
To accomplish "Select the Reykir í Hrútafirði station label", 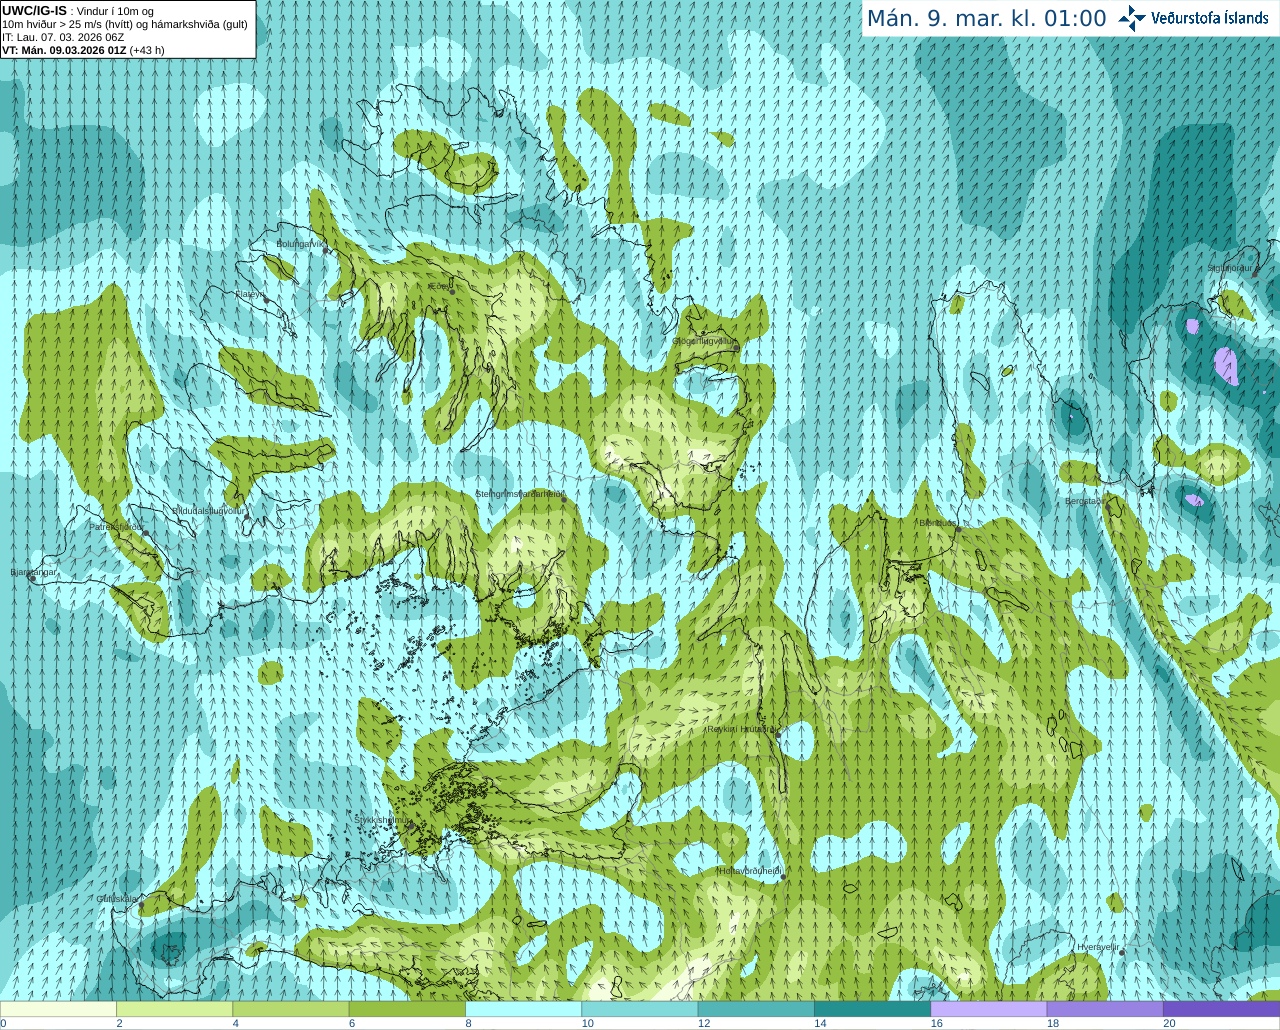I will 740,729.
